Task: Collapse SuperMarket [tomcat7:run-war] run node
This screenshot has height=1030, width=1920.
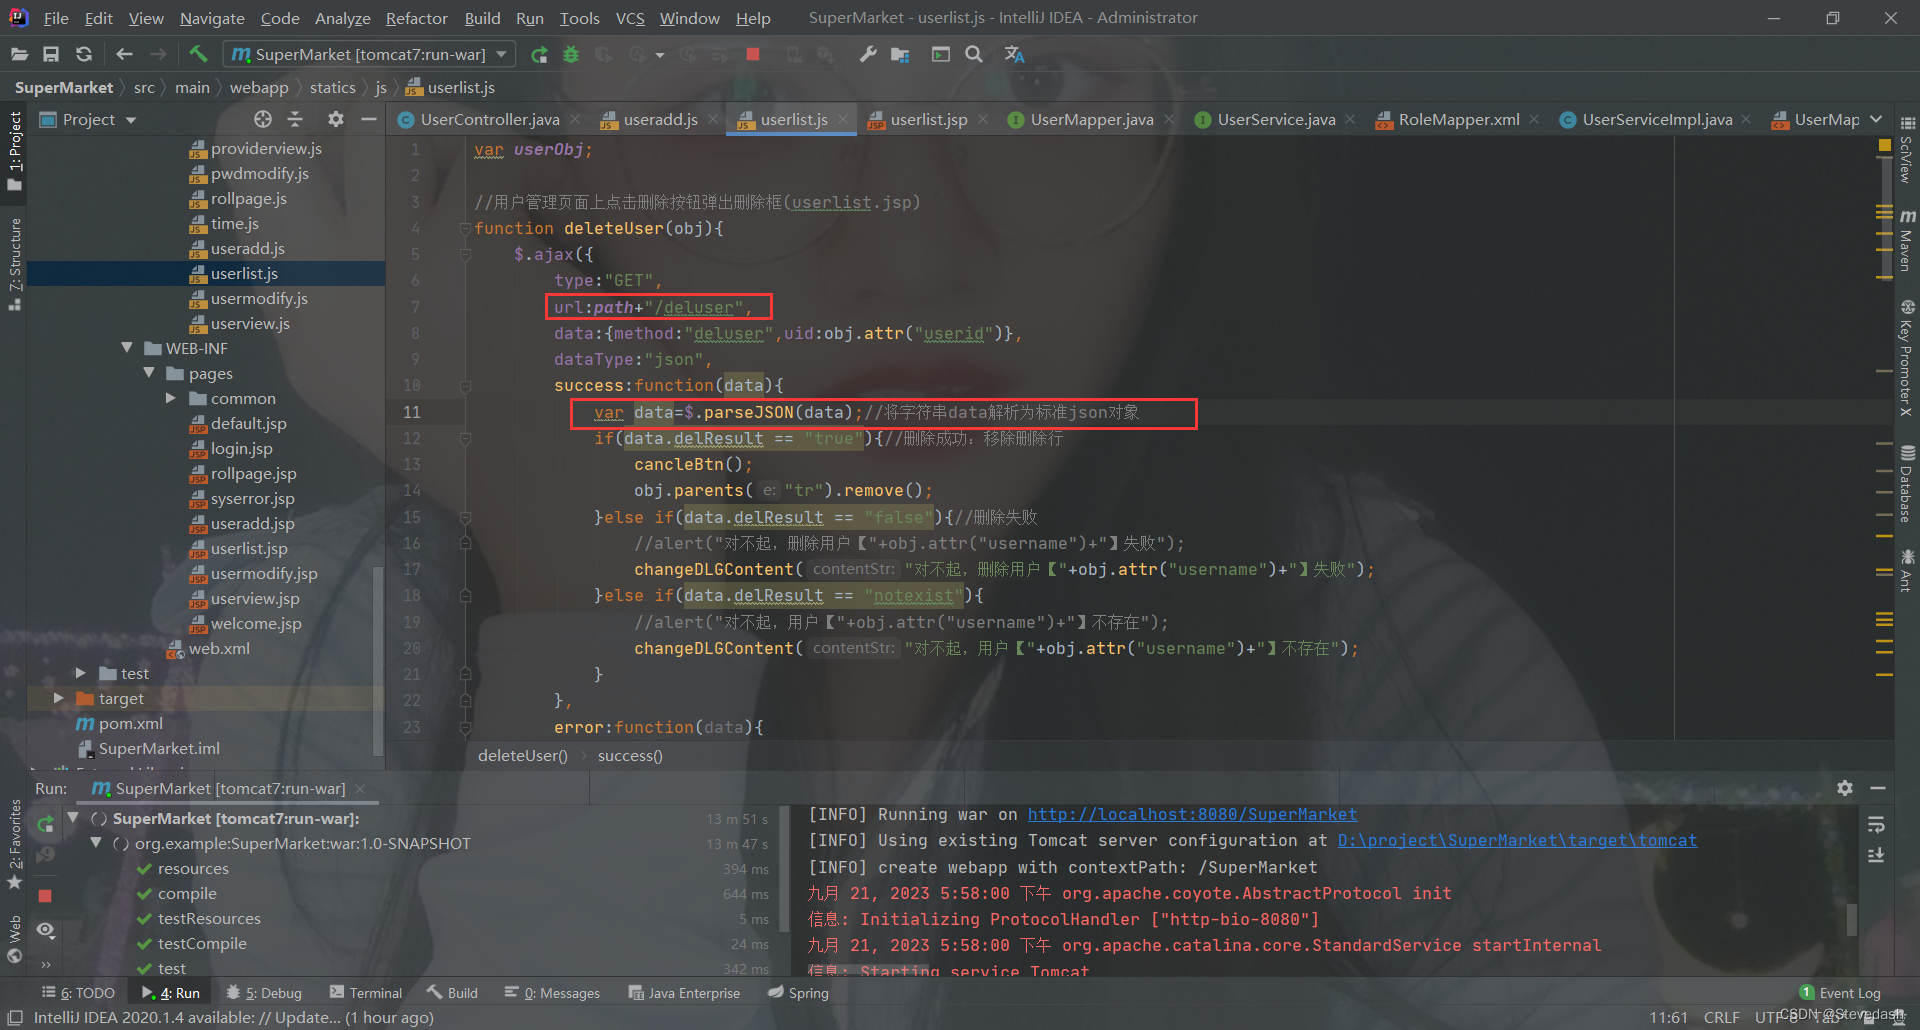Action: point(73,818)
